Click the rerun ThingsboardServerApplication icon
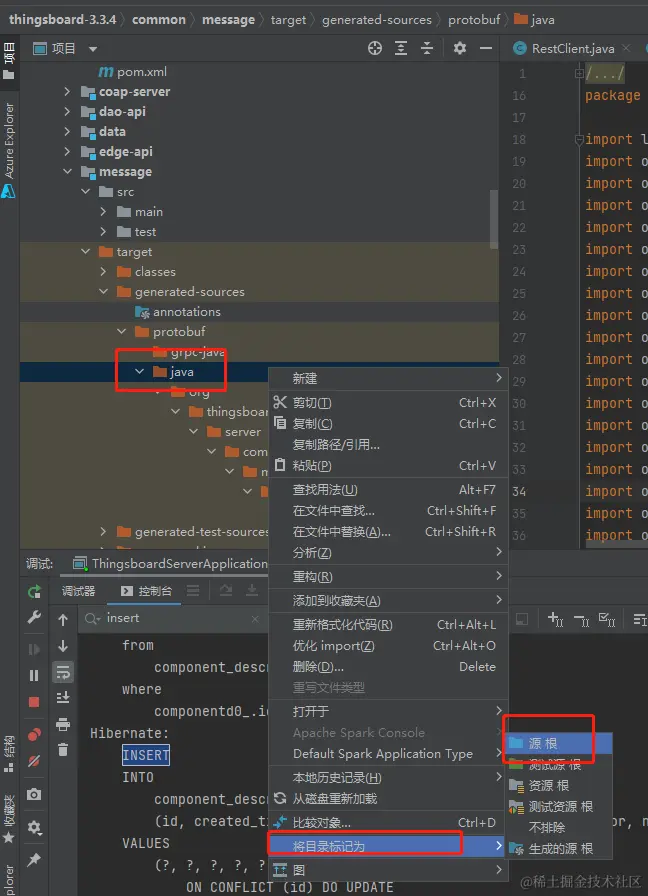This screenshot has height=896, width=648. pos(34,591)
